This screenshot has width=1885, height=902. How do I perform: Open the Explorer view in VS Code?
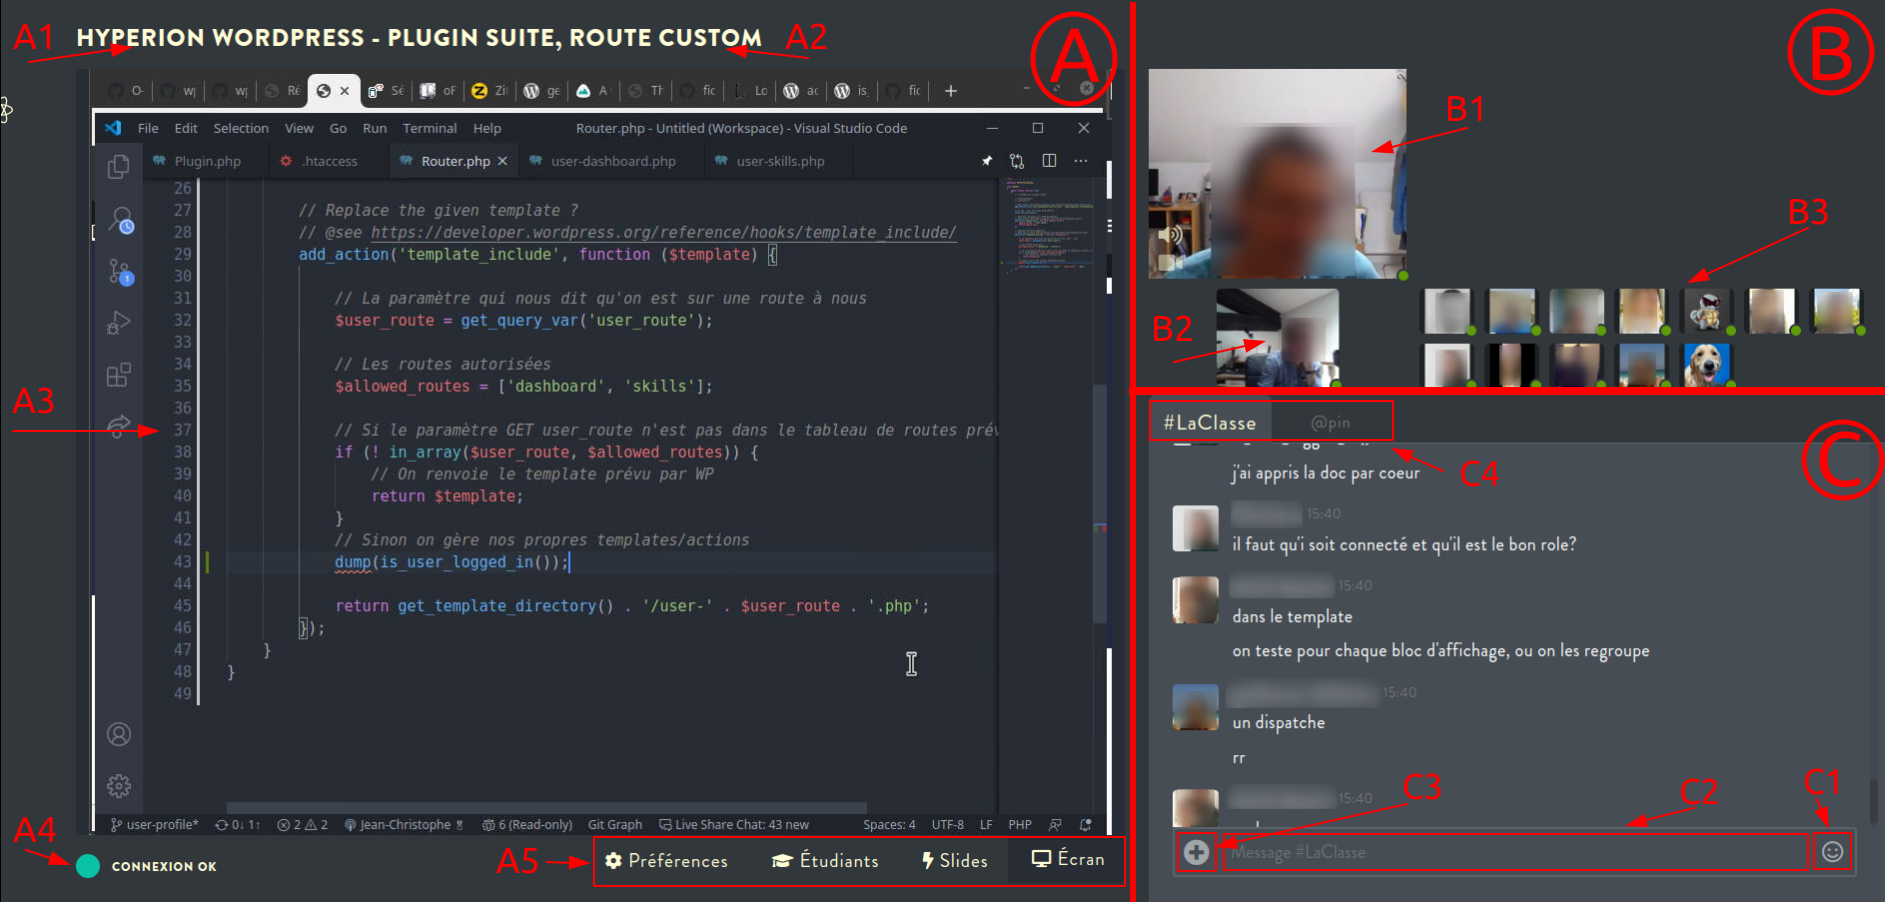tap(118, 167)
